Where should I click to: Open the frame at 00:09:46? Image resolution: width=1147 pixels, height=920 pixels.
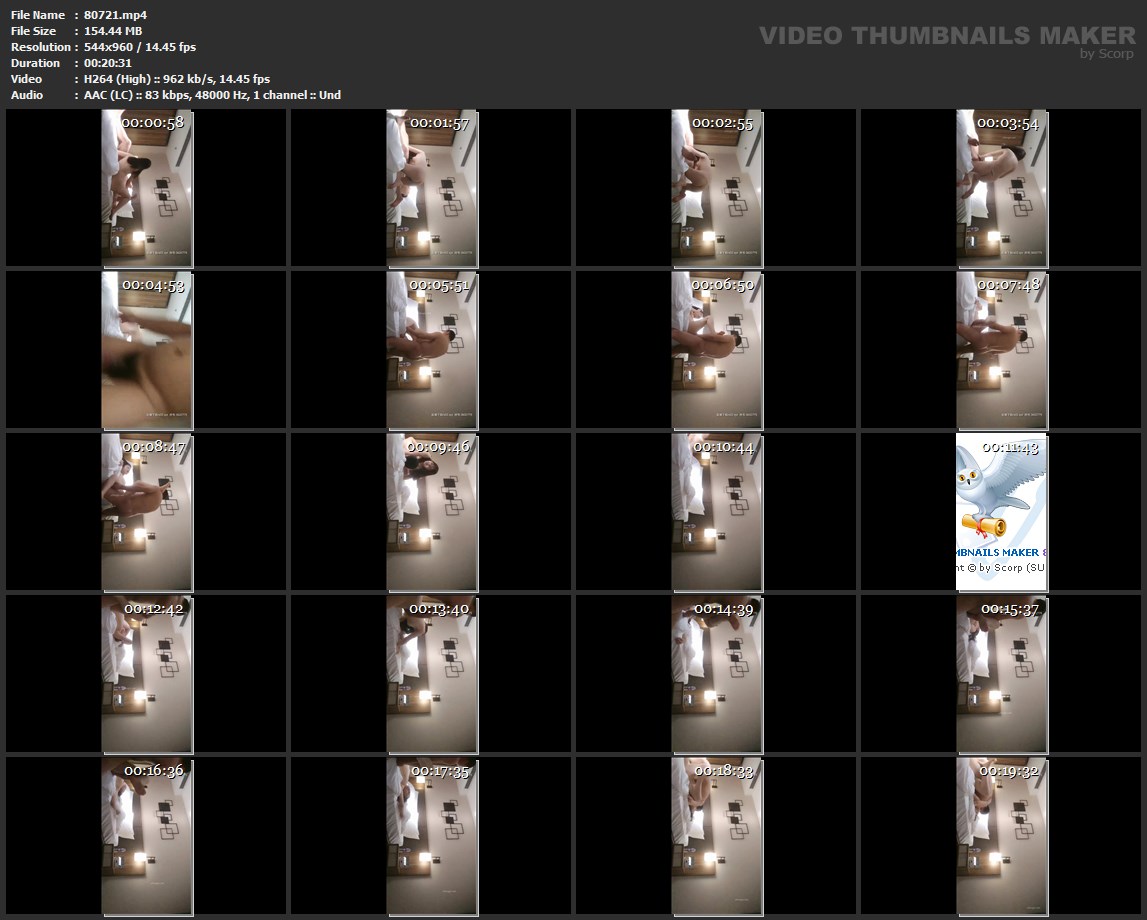pyautogui.click(x=432, y=512)
